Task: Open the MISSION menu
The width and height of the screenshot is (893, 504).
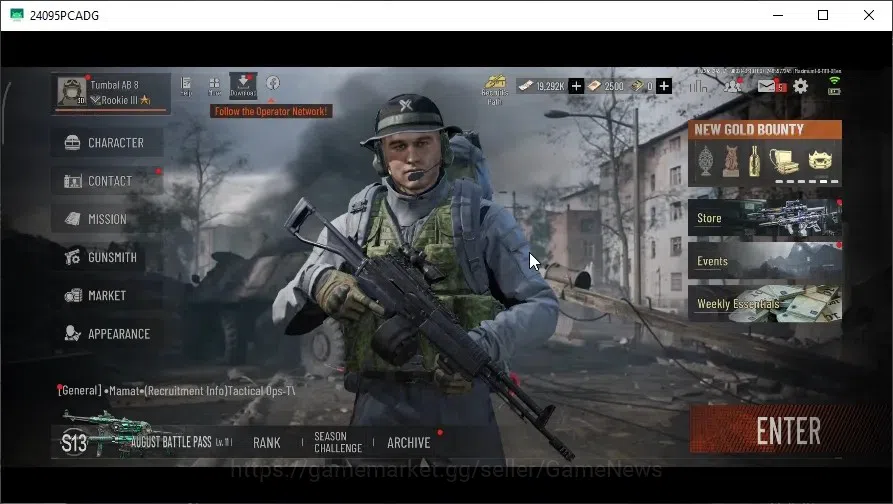Action: (107, 219)
